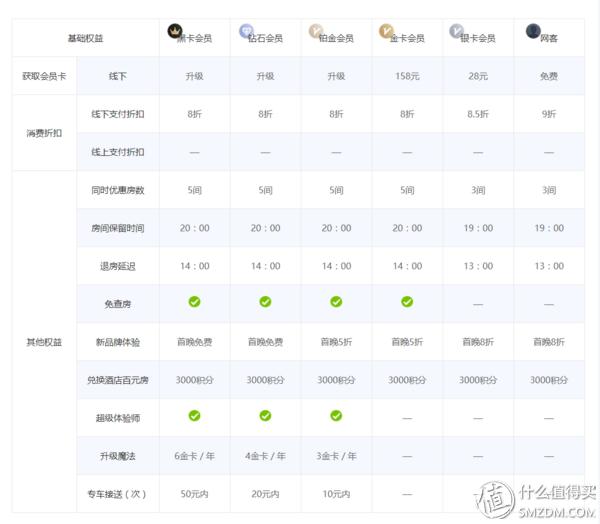Click 首晚5折 under 铂金会员
This screenshot has width=600, height=524.
[336, 342]
